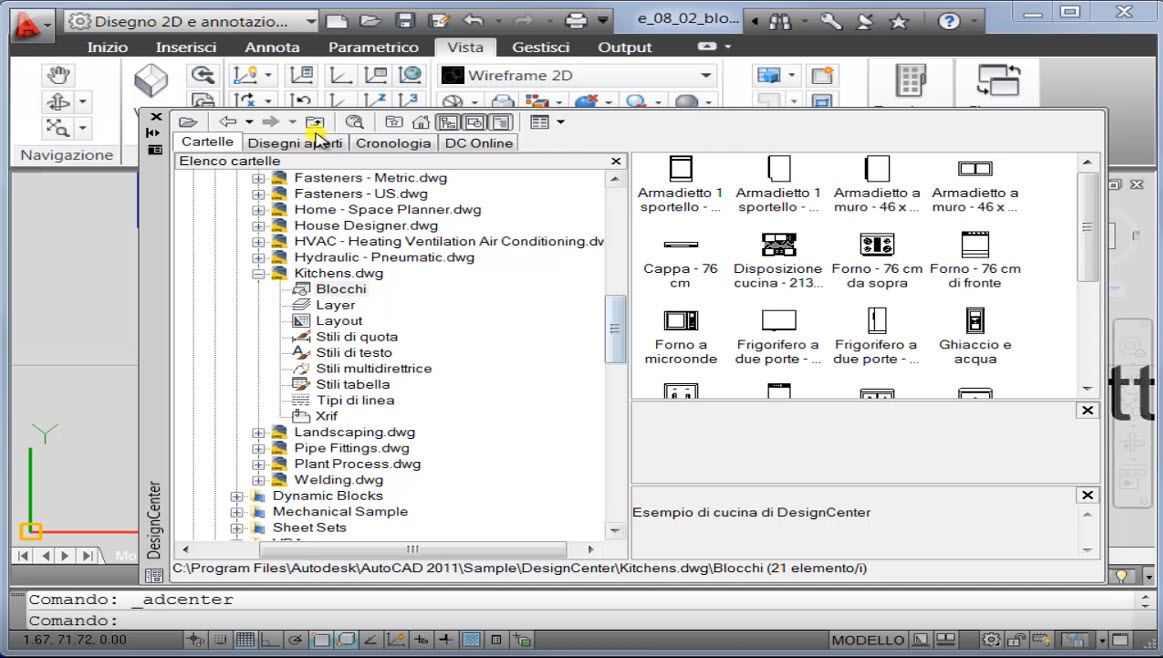Switch to the Inserisci ribbon tab
This screenshot has height=658, width=1163.
click(x=186, y=47)
